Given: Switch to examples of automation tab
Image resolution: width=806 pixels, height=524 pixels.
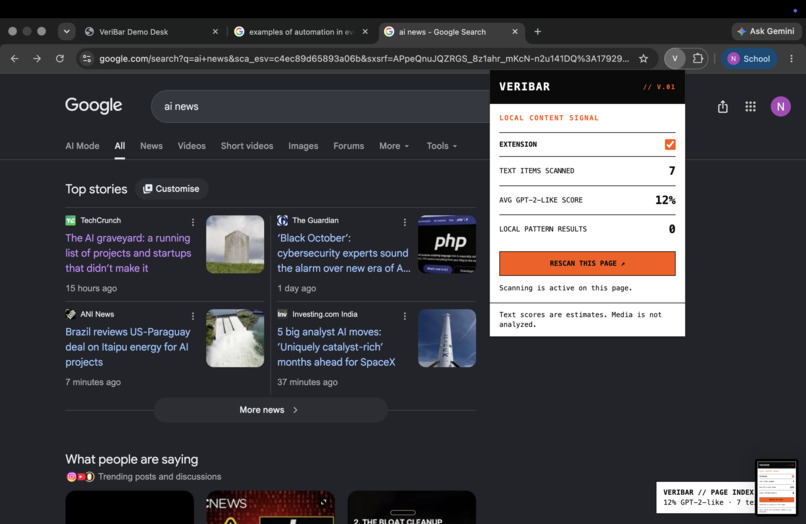Looking at the screenshot, I should click(301, 31).
